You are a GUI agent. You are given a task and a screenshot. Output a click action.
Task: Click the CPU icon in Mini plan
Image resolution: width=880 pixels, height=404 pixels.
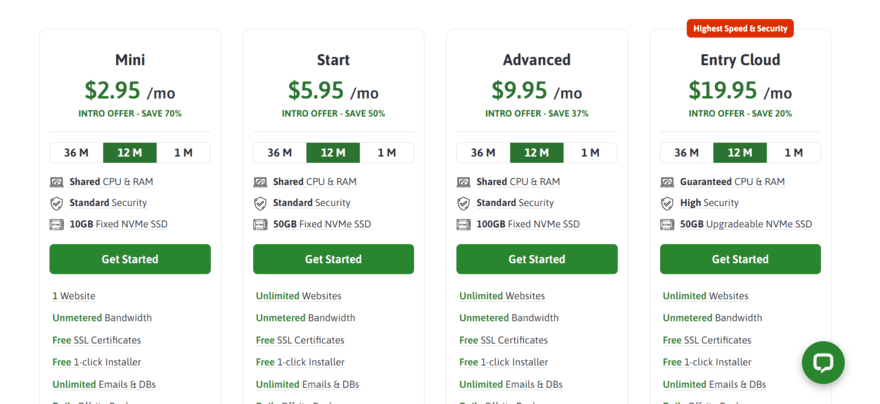point(57,182)
